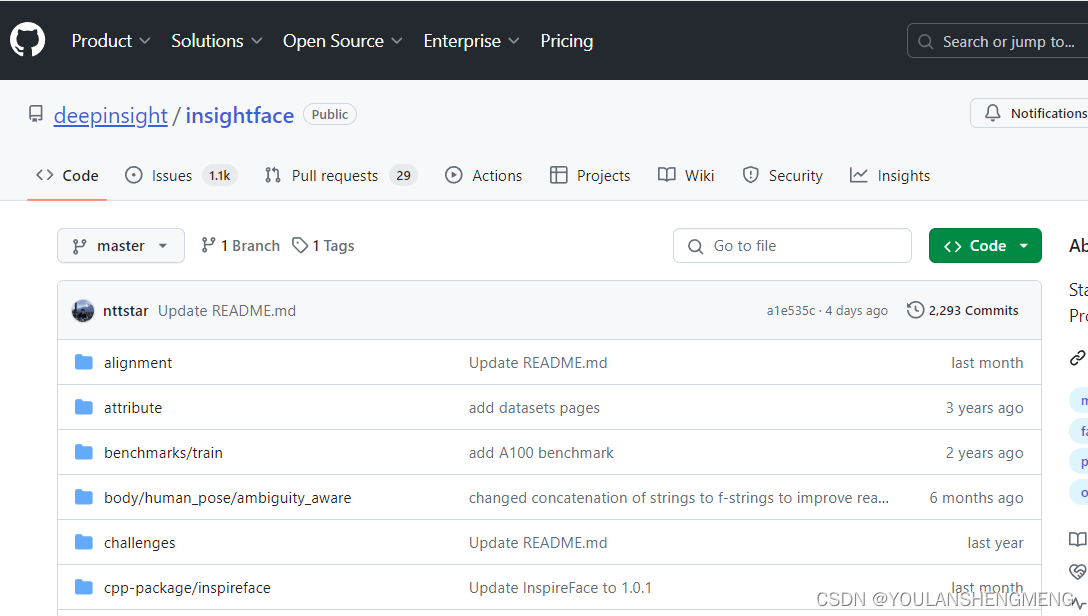Open the benchmarks/train folder

pos(163,452)
